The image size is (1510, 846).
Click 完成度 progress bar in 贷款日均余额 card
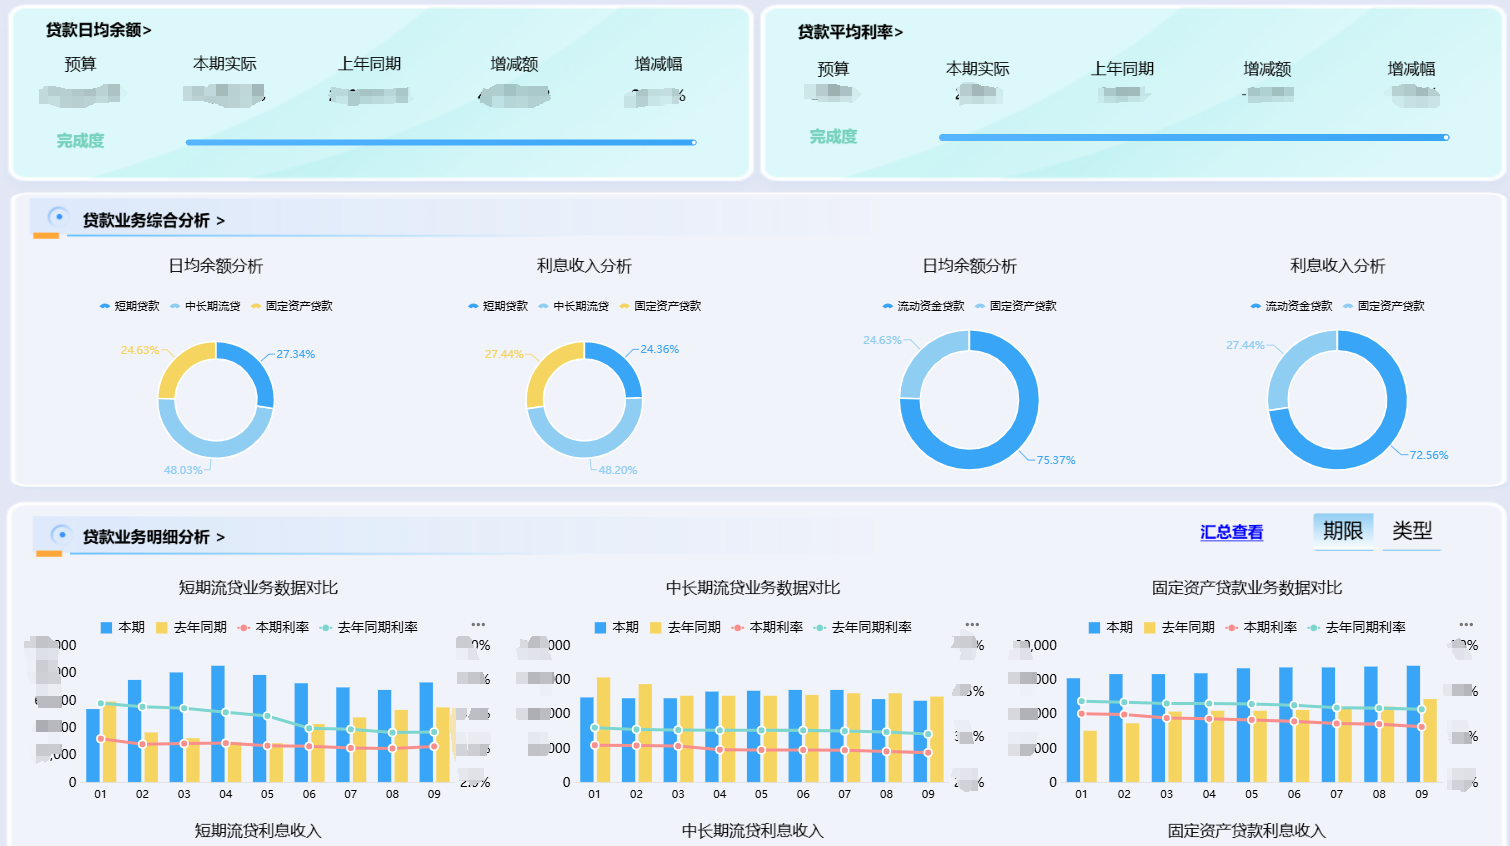pyautogui.click(x=440, y=142)
